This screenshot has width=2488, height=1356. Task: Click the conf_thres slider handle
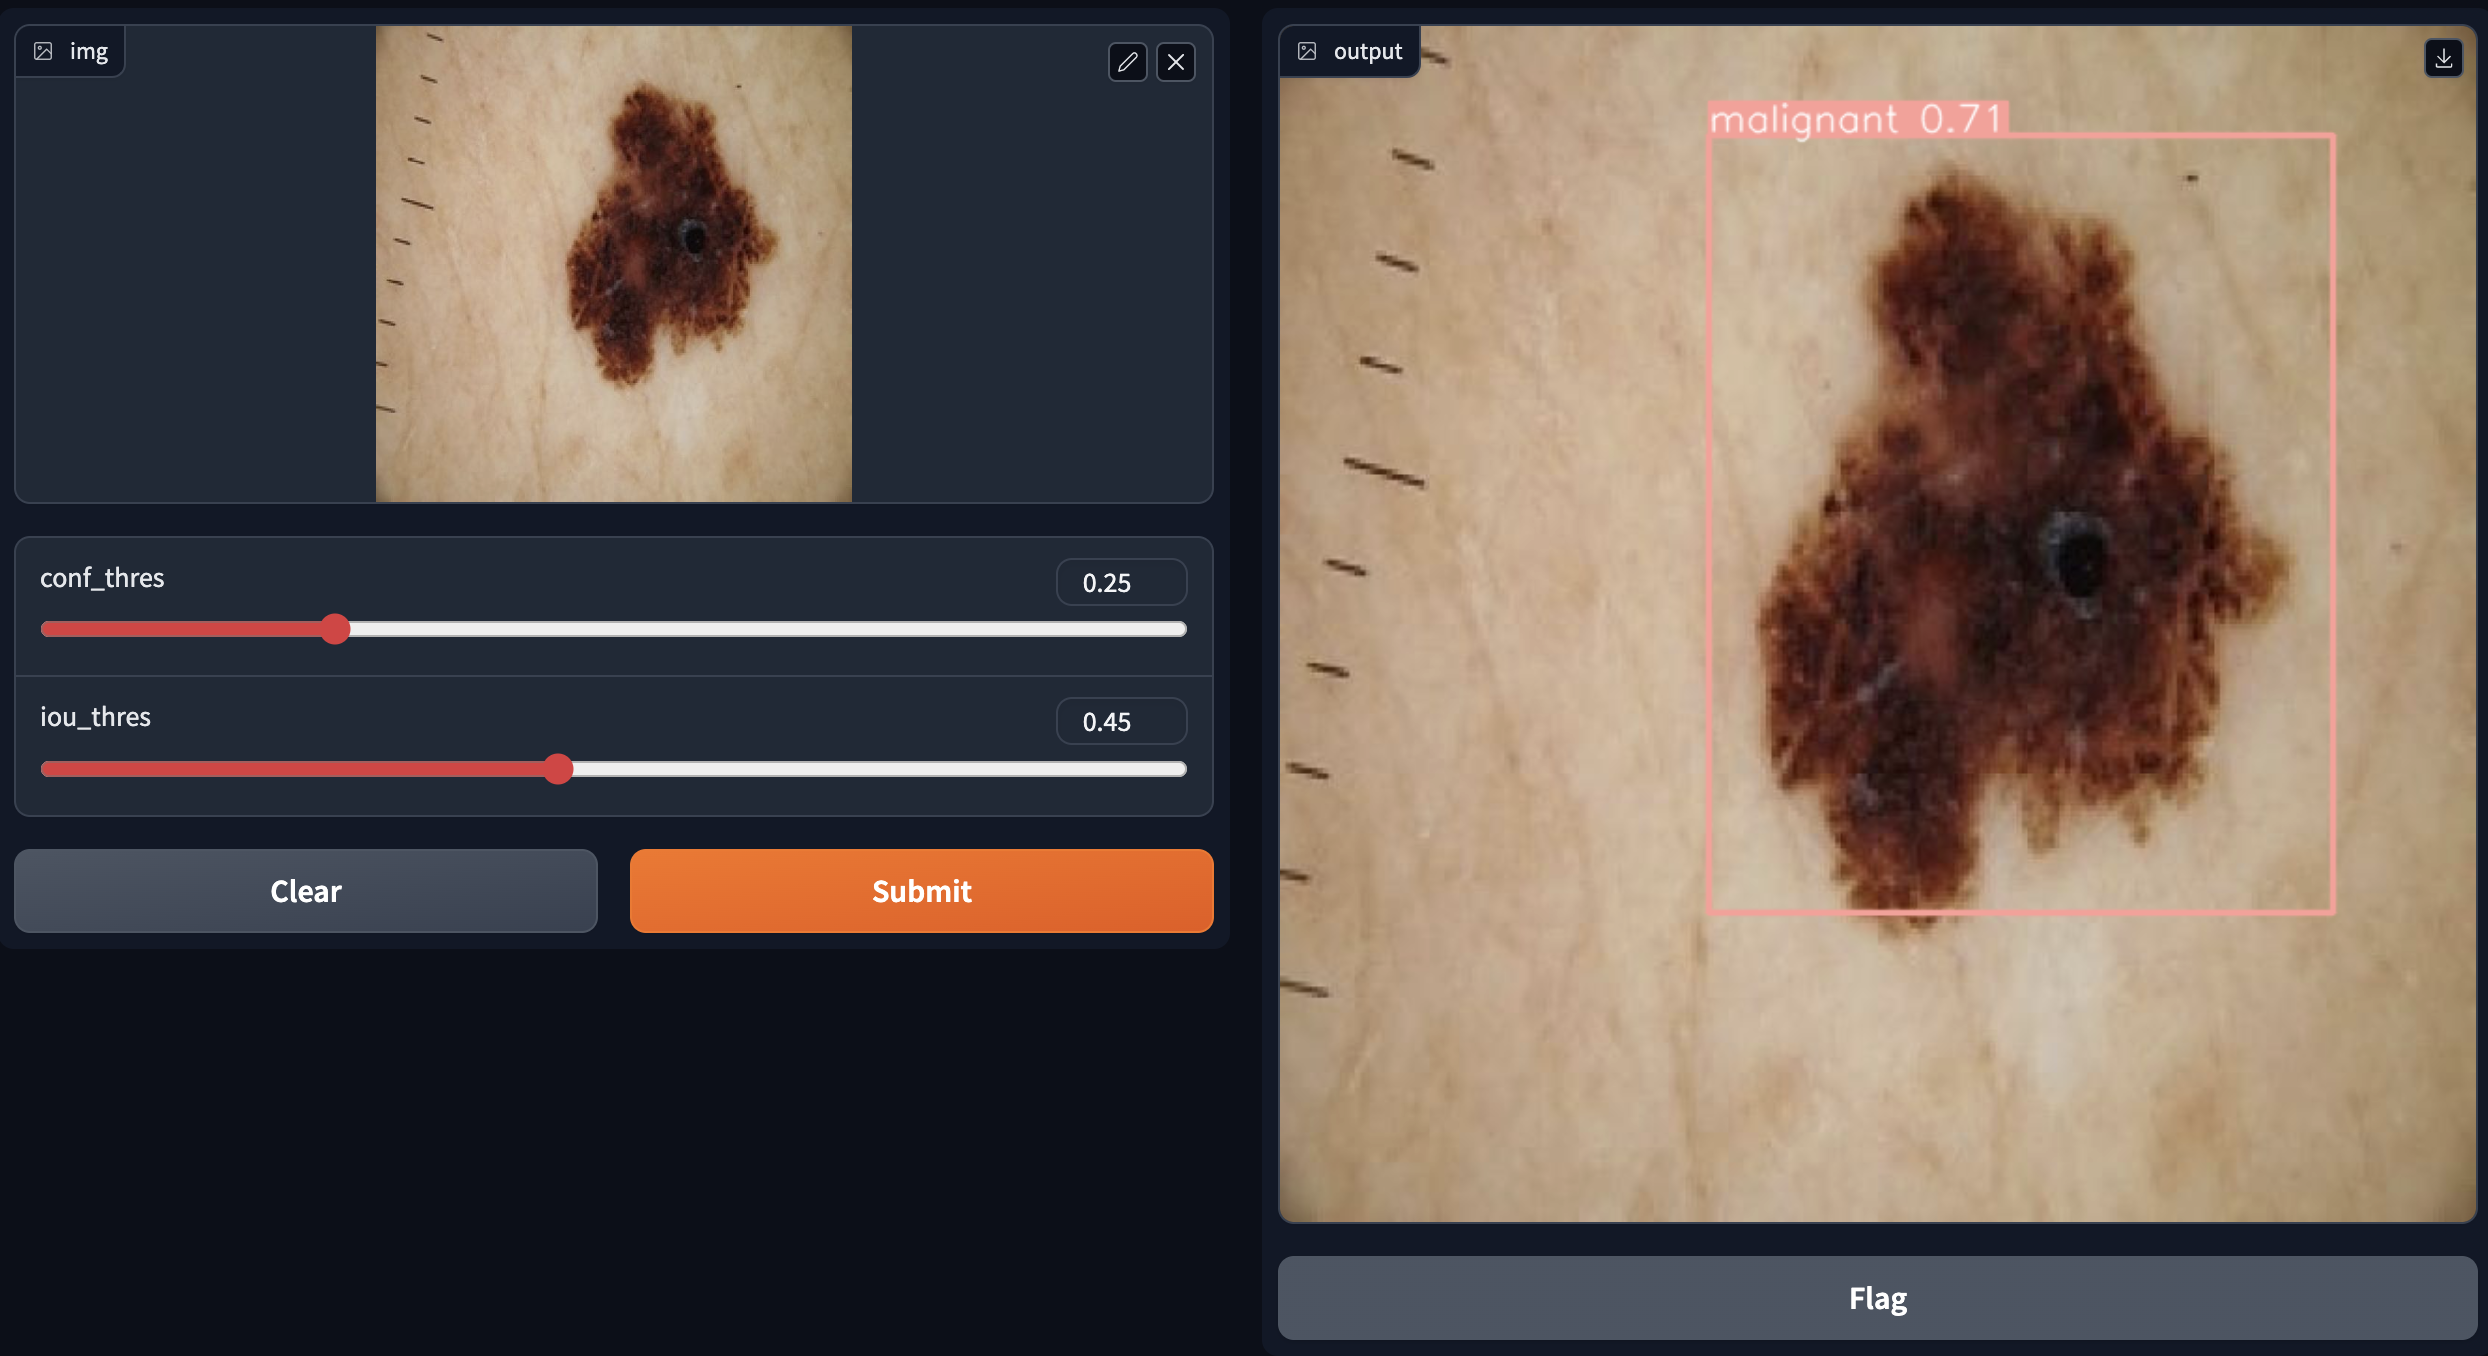coord(336,629)
